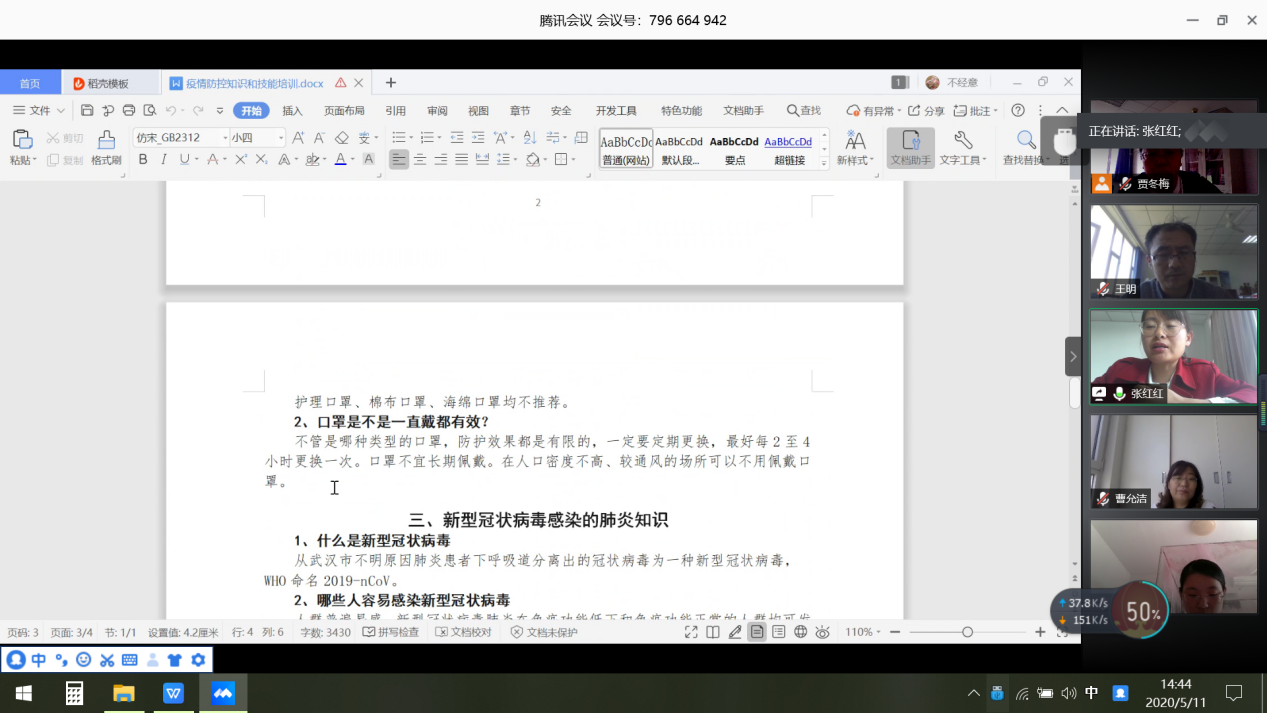Expand the 110% zoom level dropdown
The height and width of the screenshot is (713, 1267).
tap(863, 632)
